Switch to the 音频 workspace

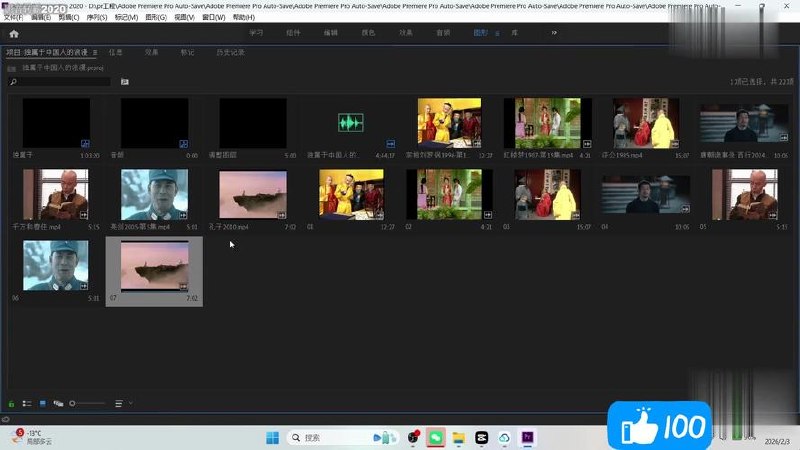point(443,33)
